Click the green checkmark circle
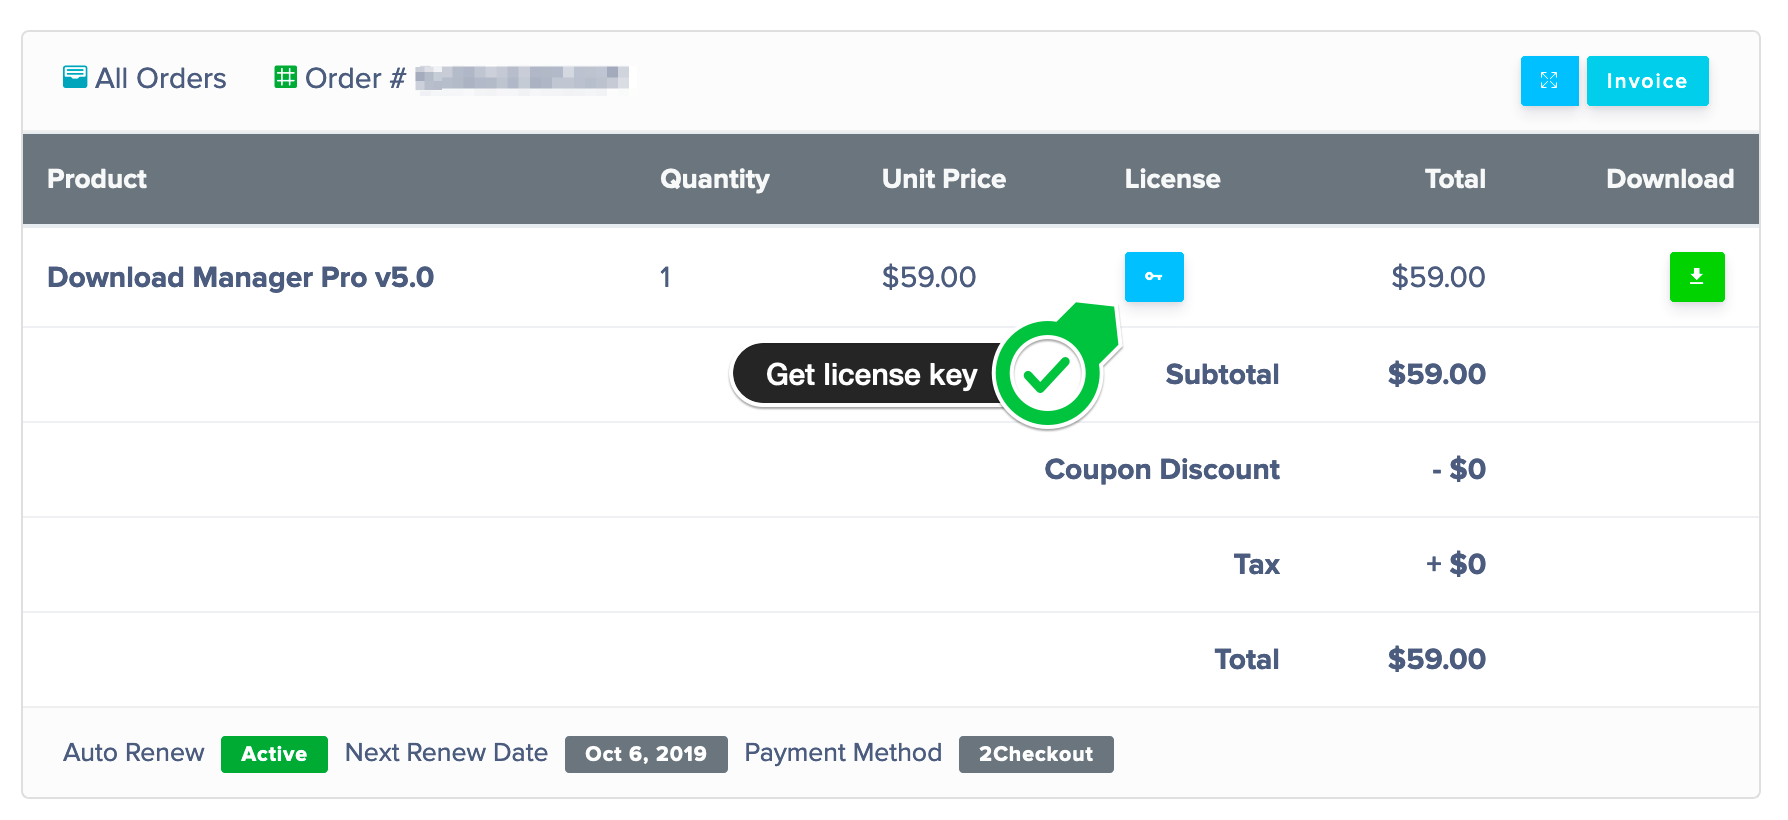 pos(1047,375)
